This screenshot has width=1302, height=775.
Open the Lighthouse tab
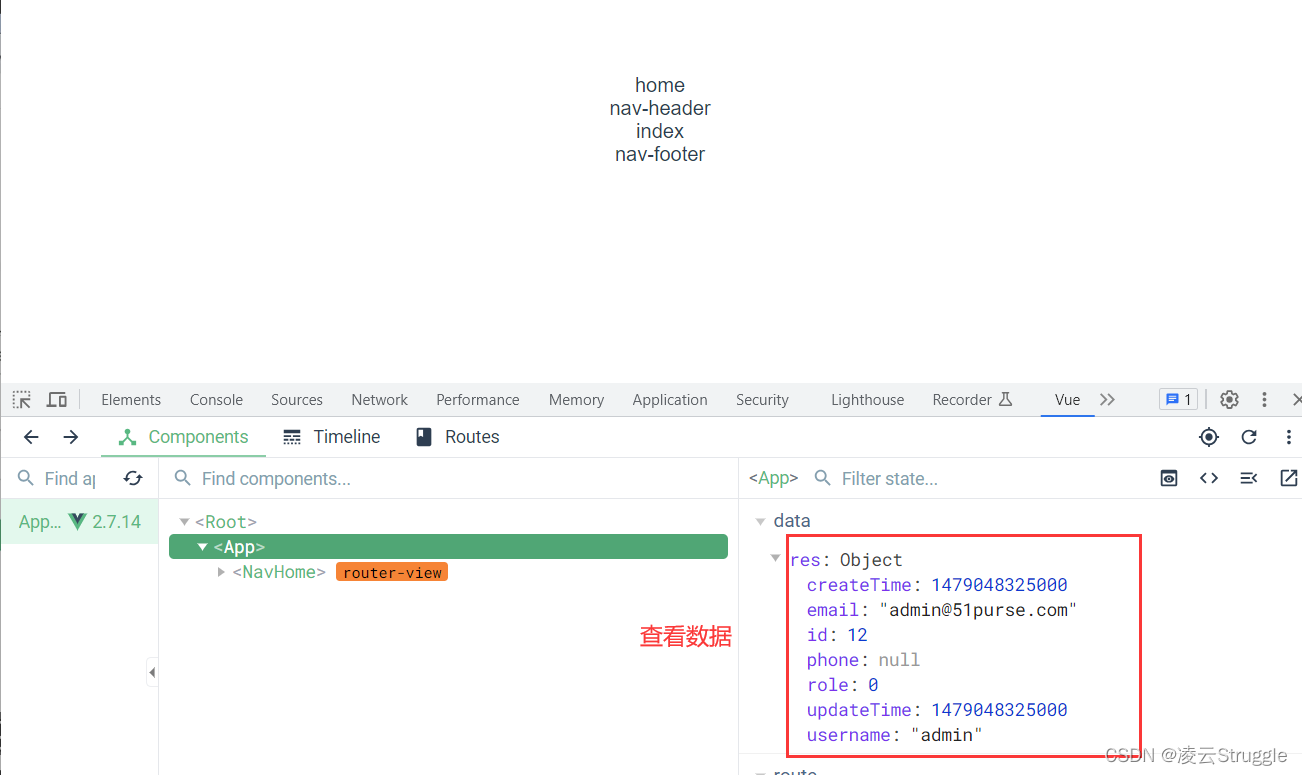[867, 399]
